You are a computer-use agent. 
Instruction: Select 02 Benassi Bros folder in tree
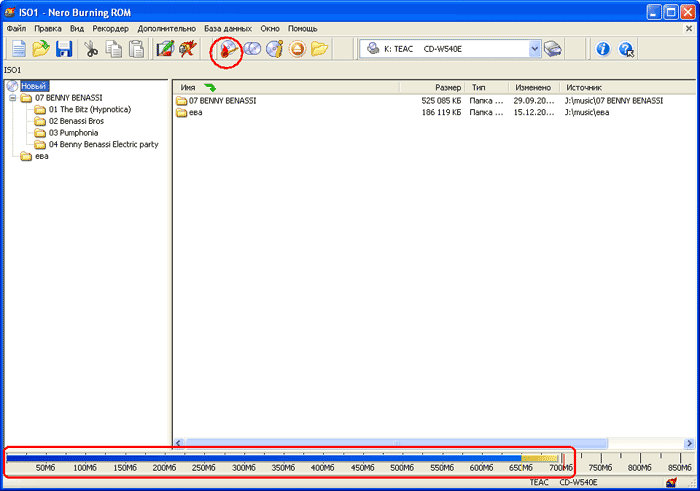(x=75, y=121)
